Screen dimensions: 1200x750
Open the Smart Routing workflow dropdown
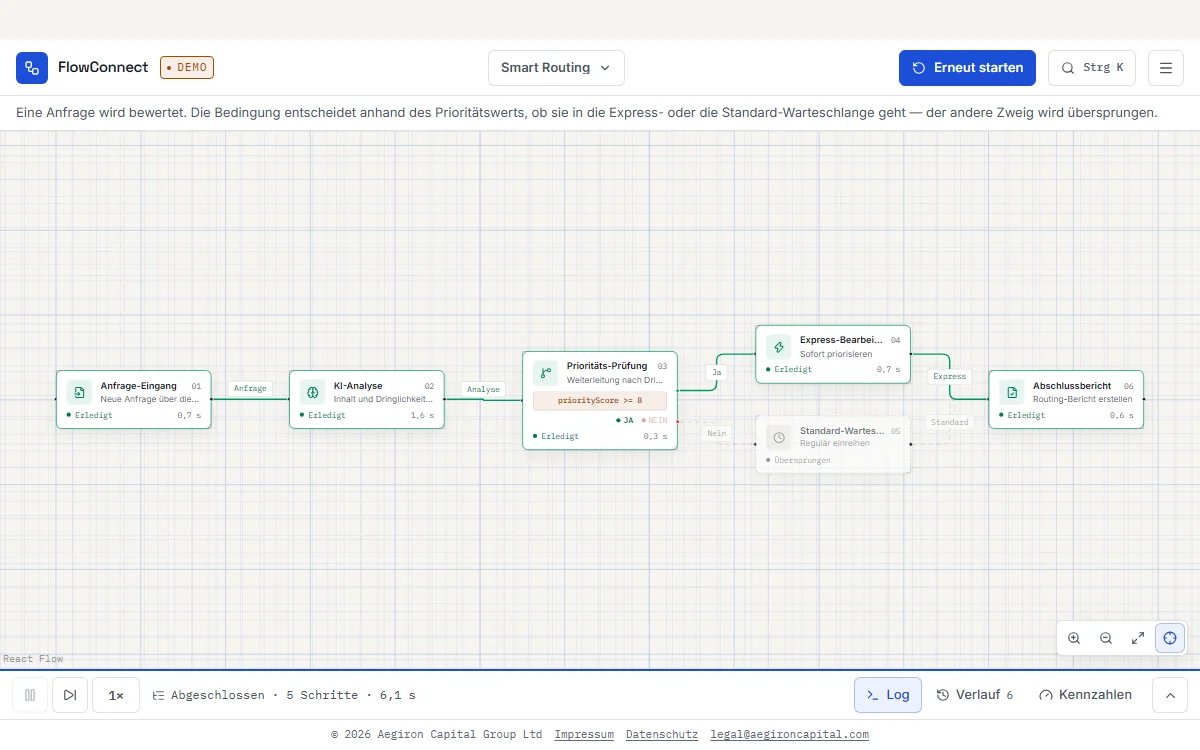pyautogui.click(x=556, y=68)
